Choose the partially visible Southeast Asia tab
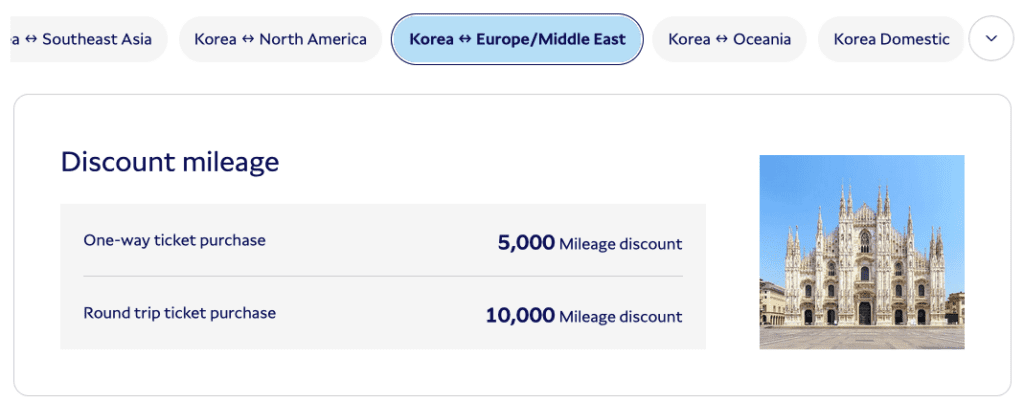The image size is (1024, 402). coord(90,40)
